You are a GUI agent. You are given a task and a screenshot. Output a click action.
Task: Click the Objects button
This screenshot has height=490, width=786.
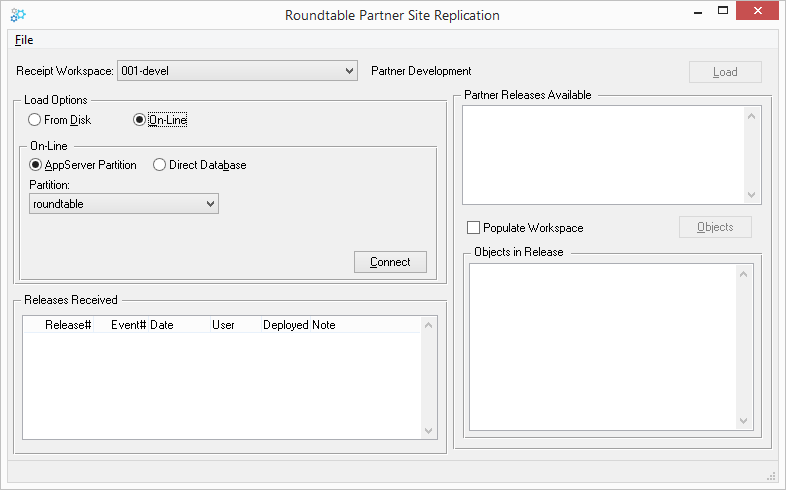click(715, 227)
